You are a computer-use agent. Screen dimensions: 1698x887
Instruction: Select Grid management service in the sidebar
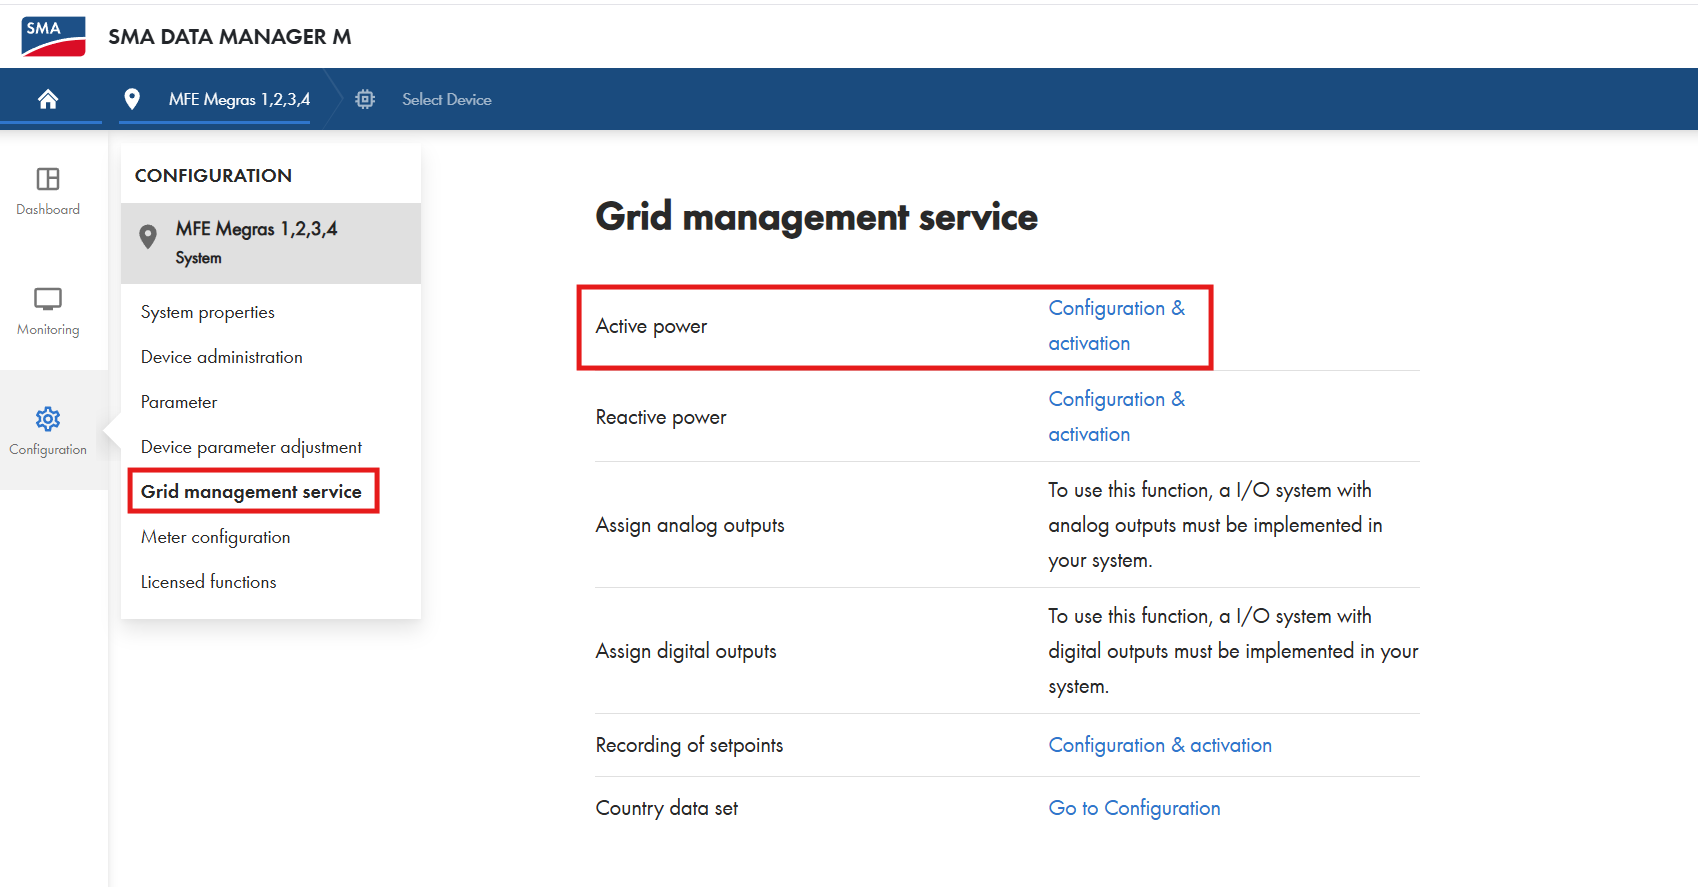[x=251, y=491]
